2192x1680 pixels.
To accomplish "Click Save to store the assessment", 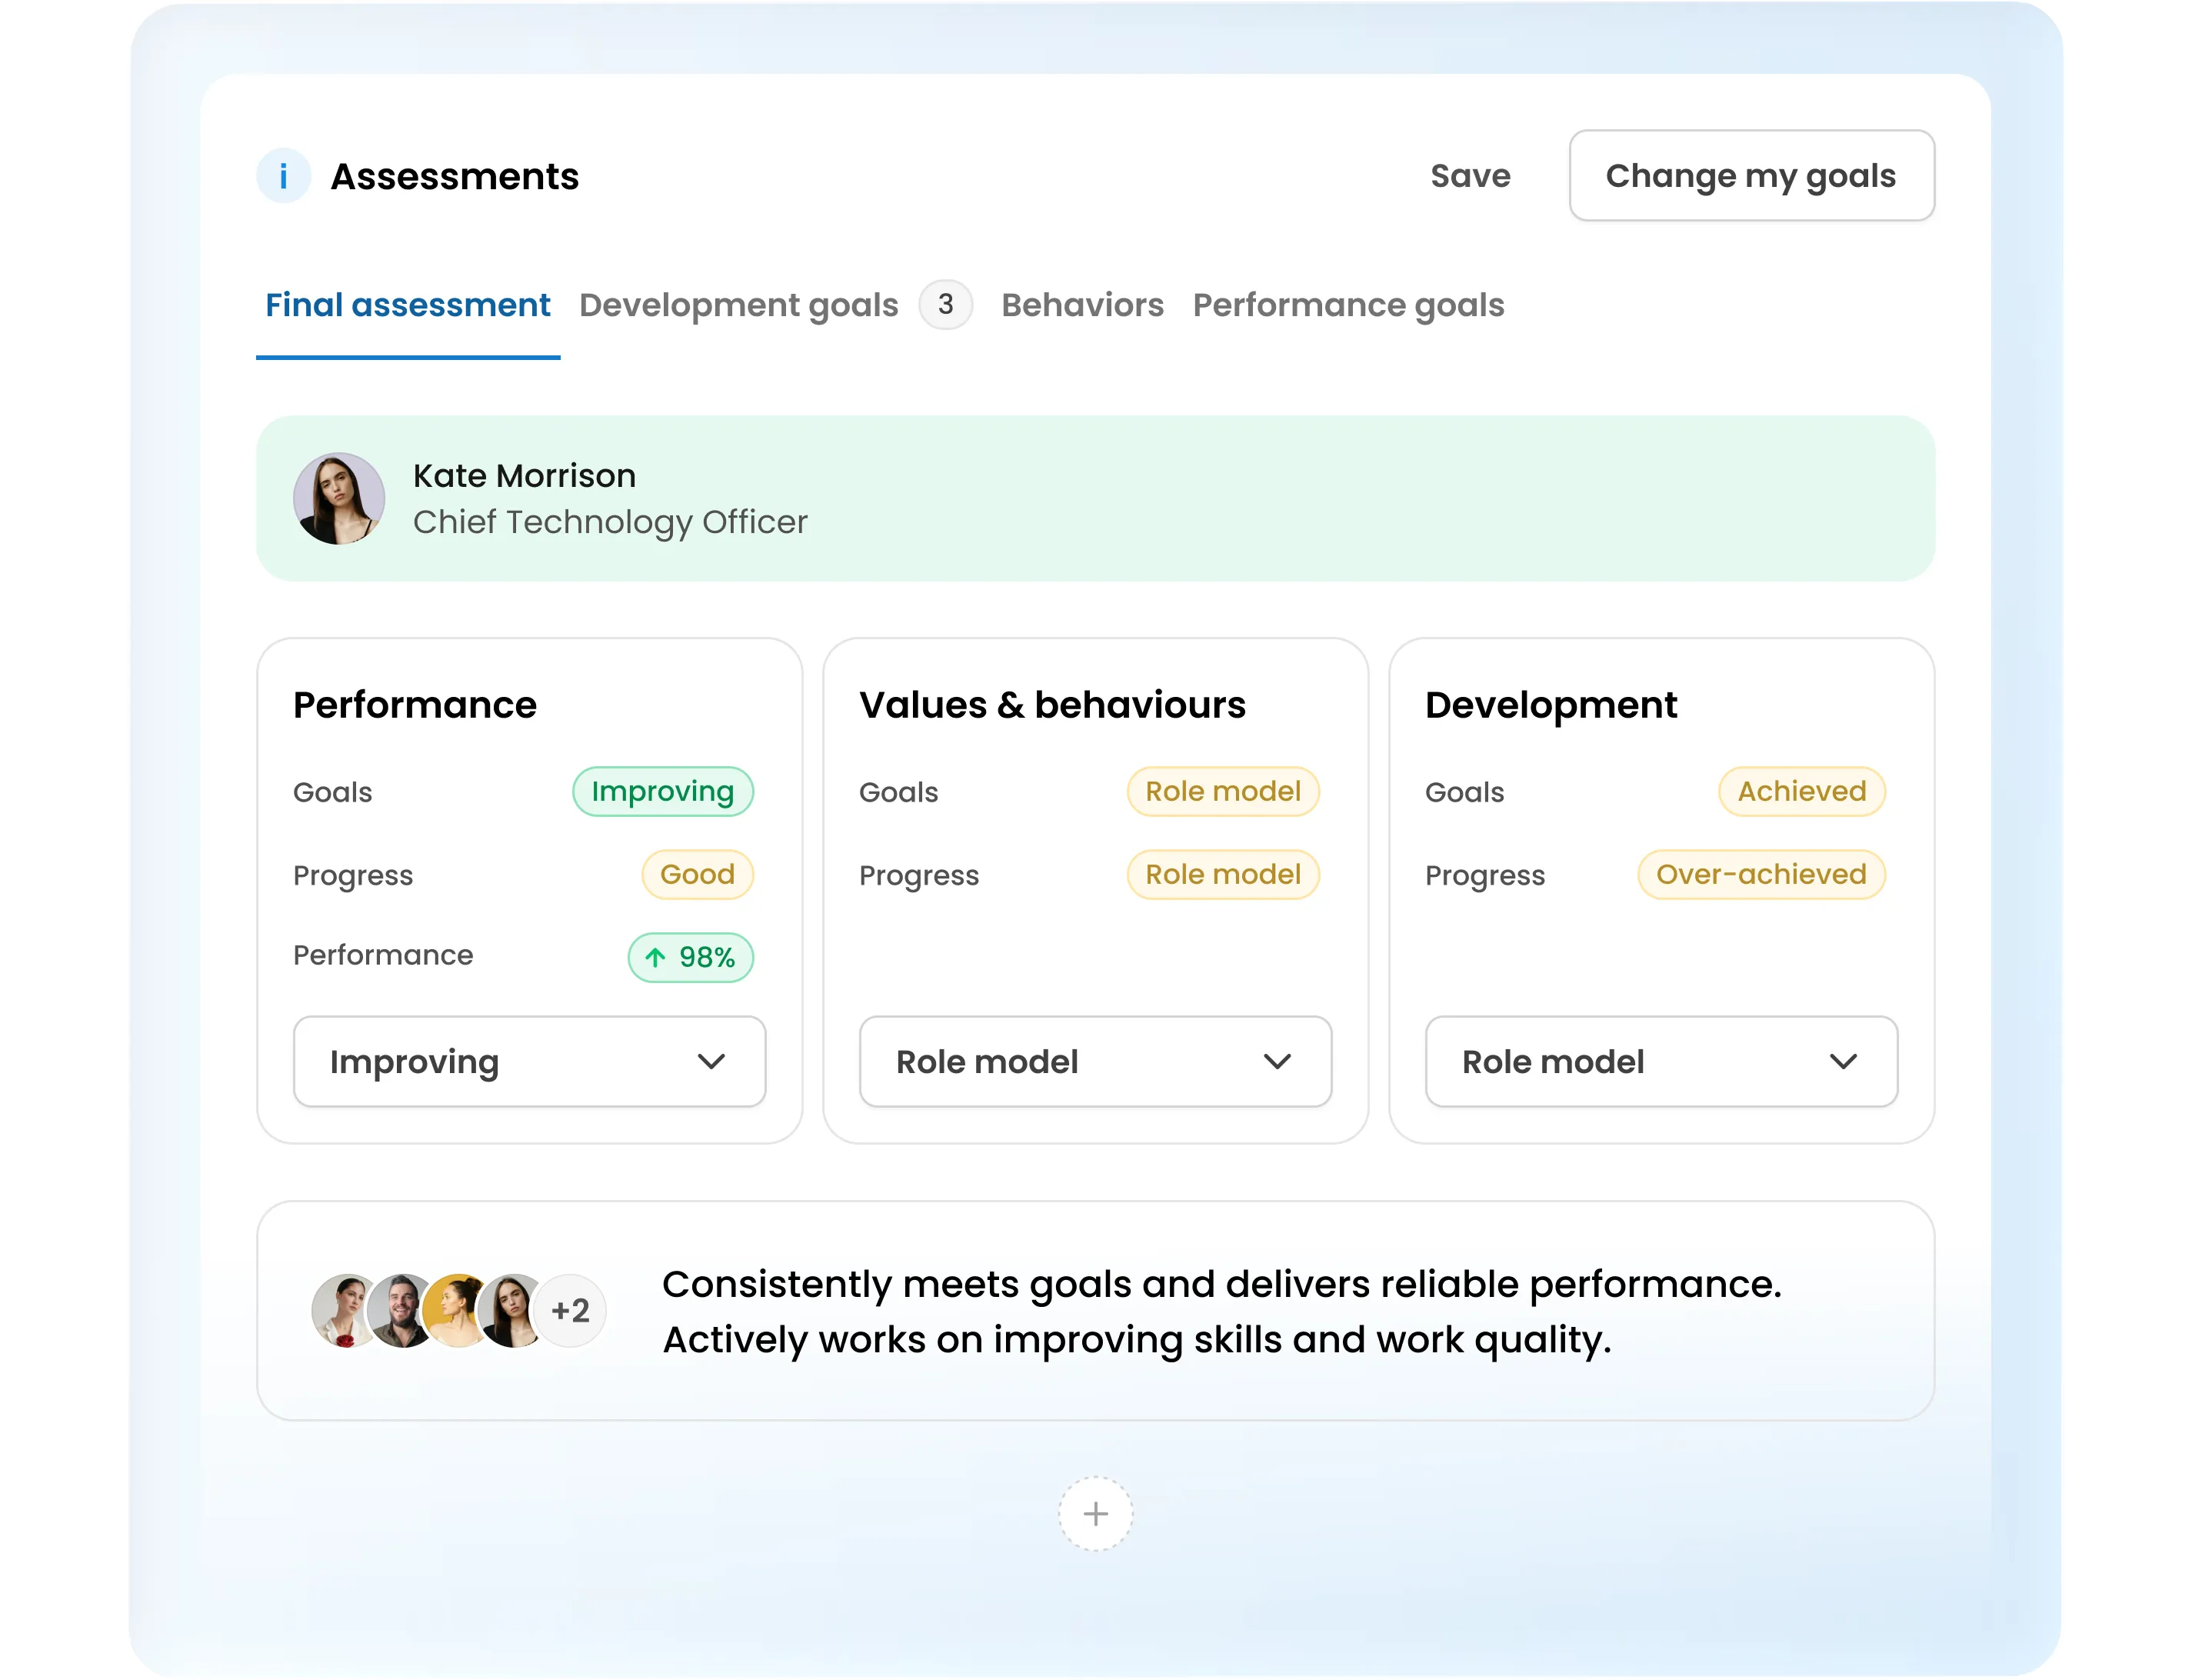I will [x=1470, y=176].
